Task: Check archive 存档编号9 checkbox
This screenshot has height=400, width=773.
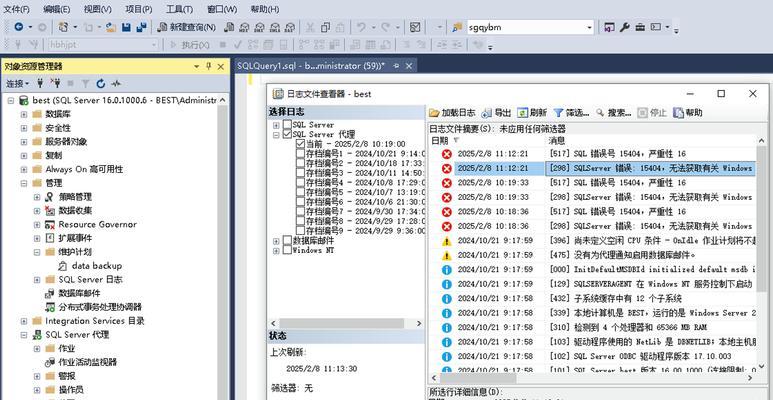Action: 300,230
